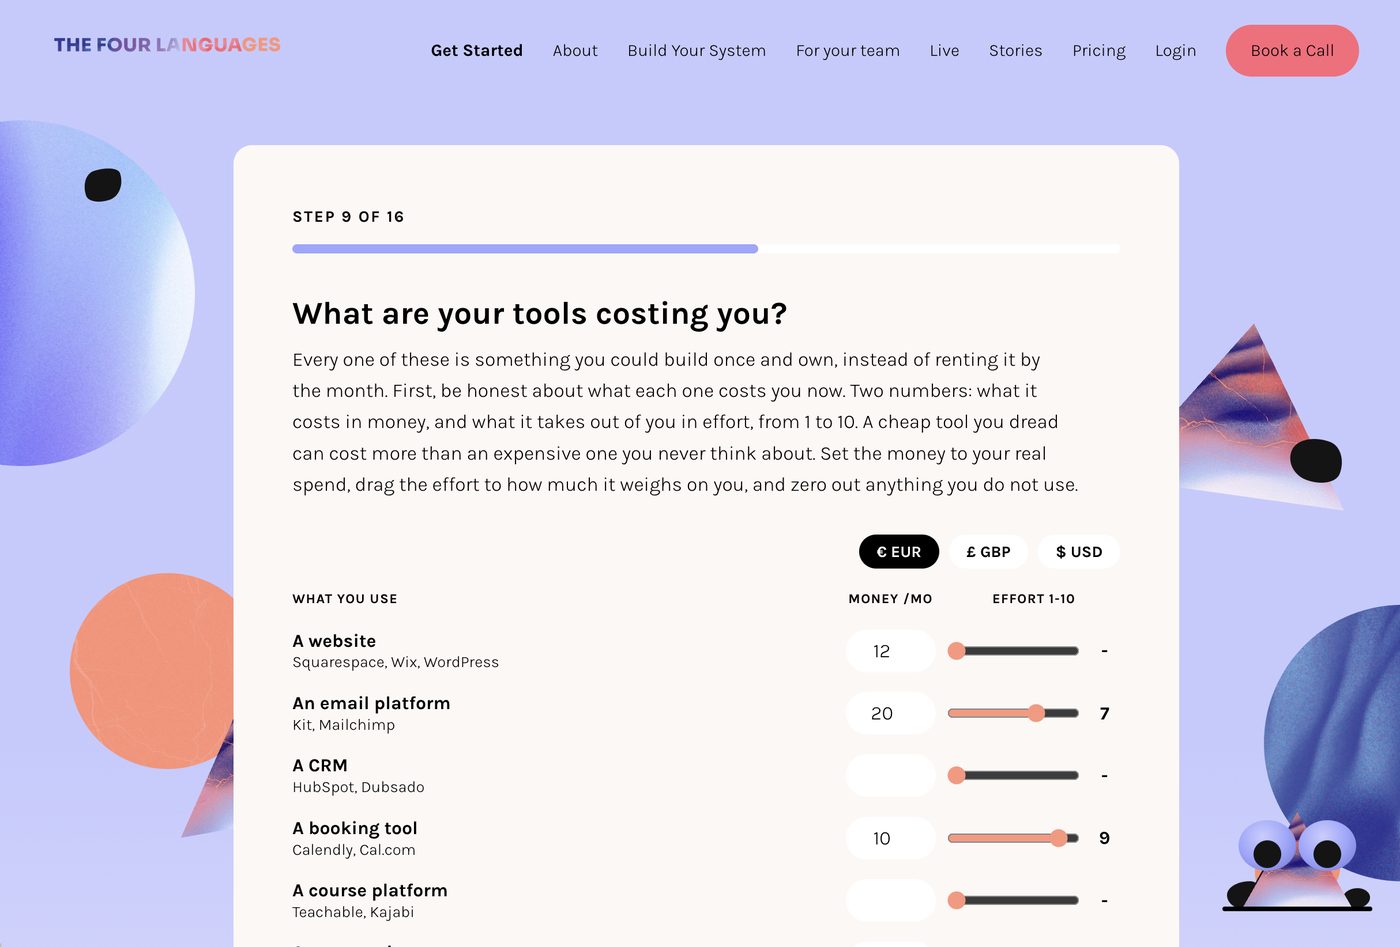The image size is (1400, 947).
Task: Open the Stories page
Action: coord(1016,51)
